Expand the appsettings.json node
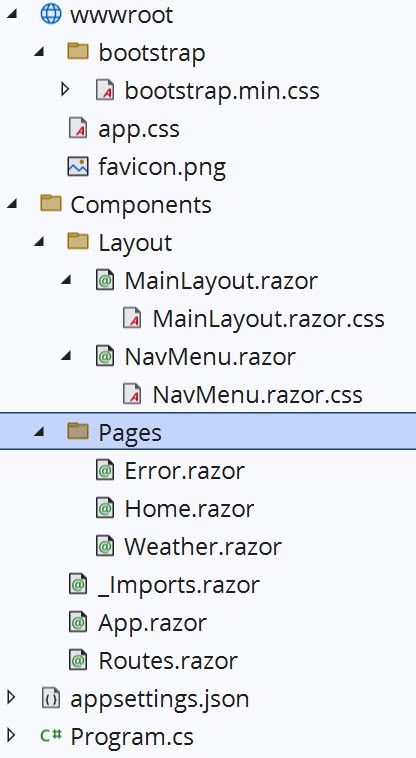Viewport: 416px width, 758px height. click(x=11, y=698)
